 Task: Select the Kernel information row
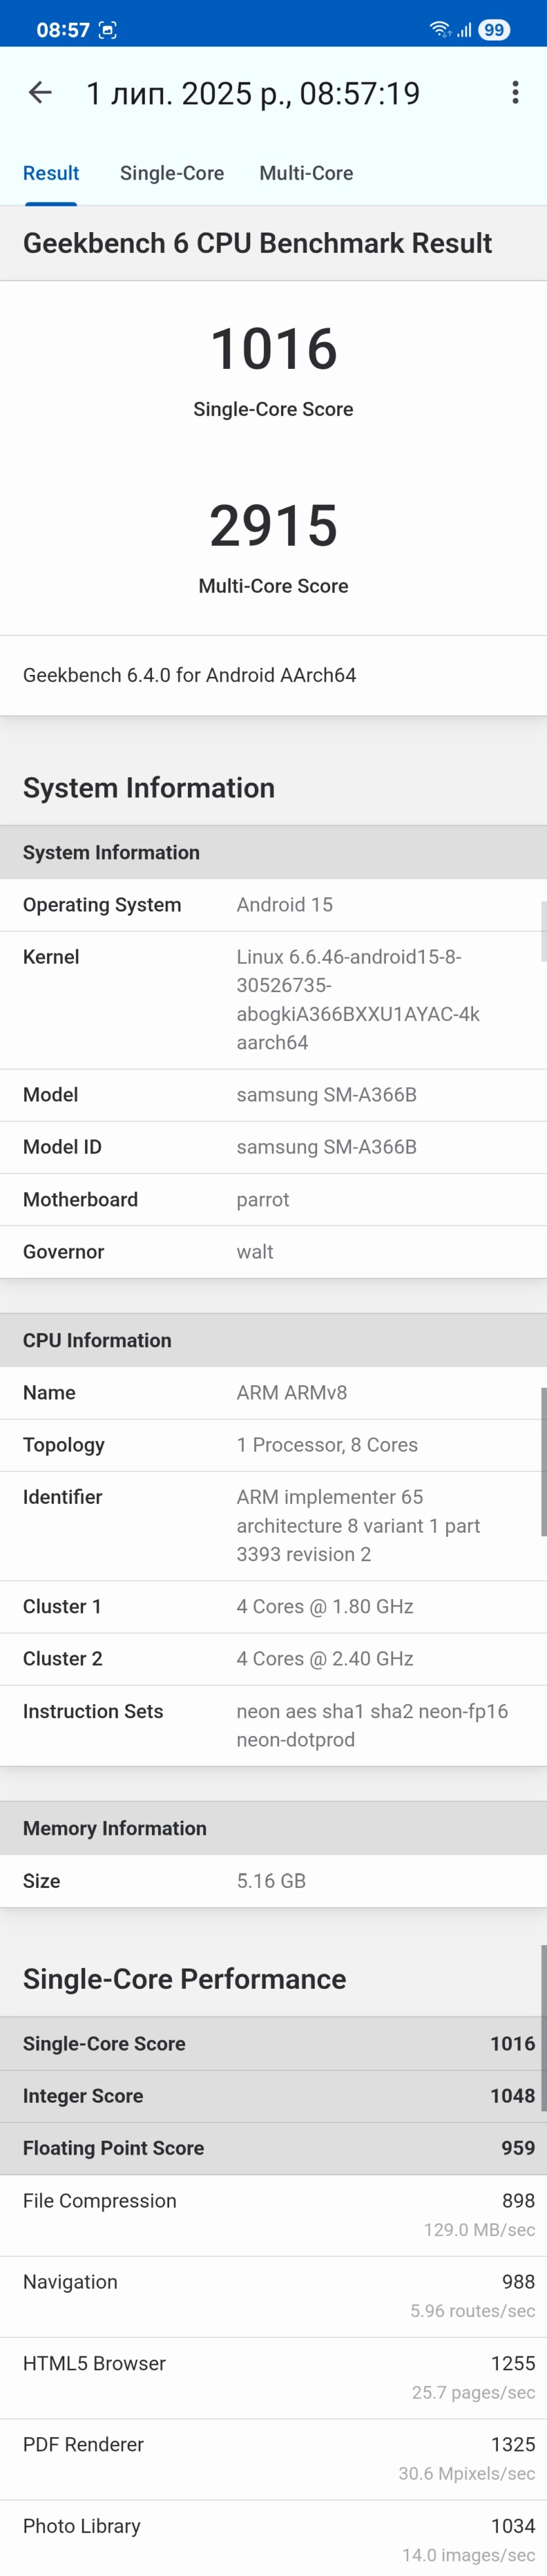coord(273,1000)
